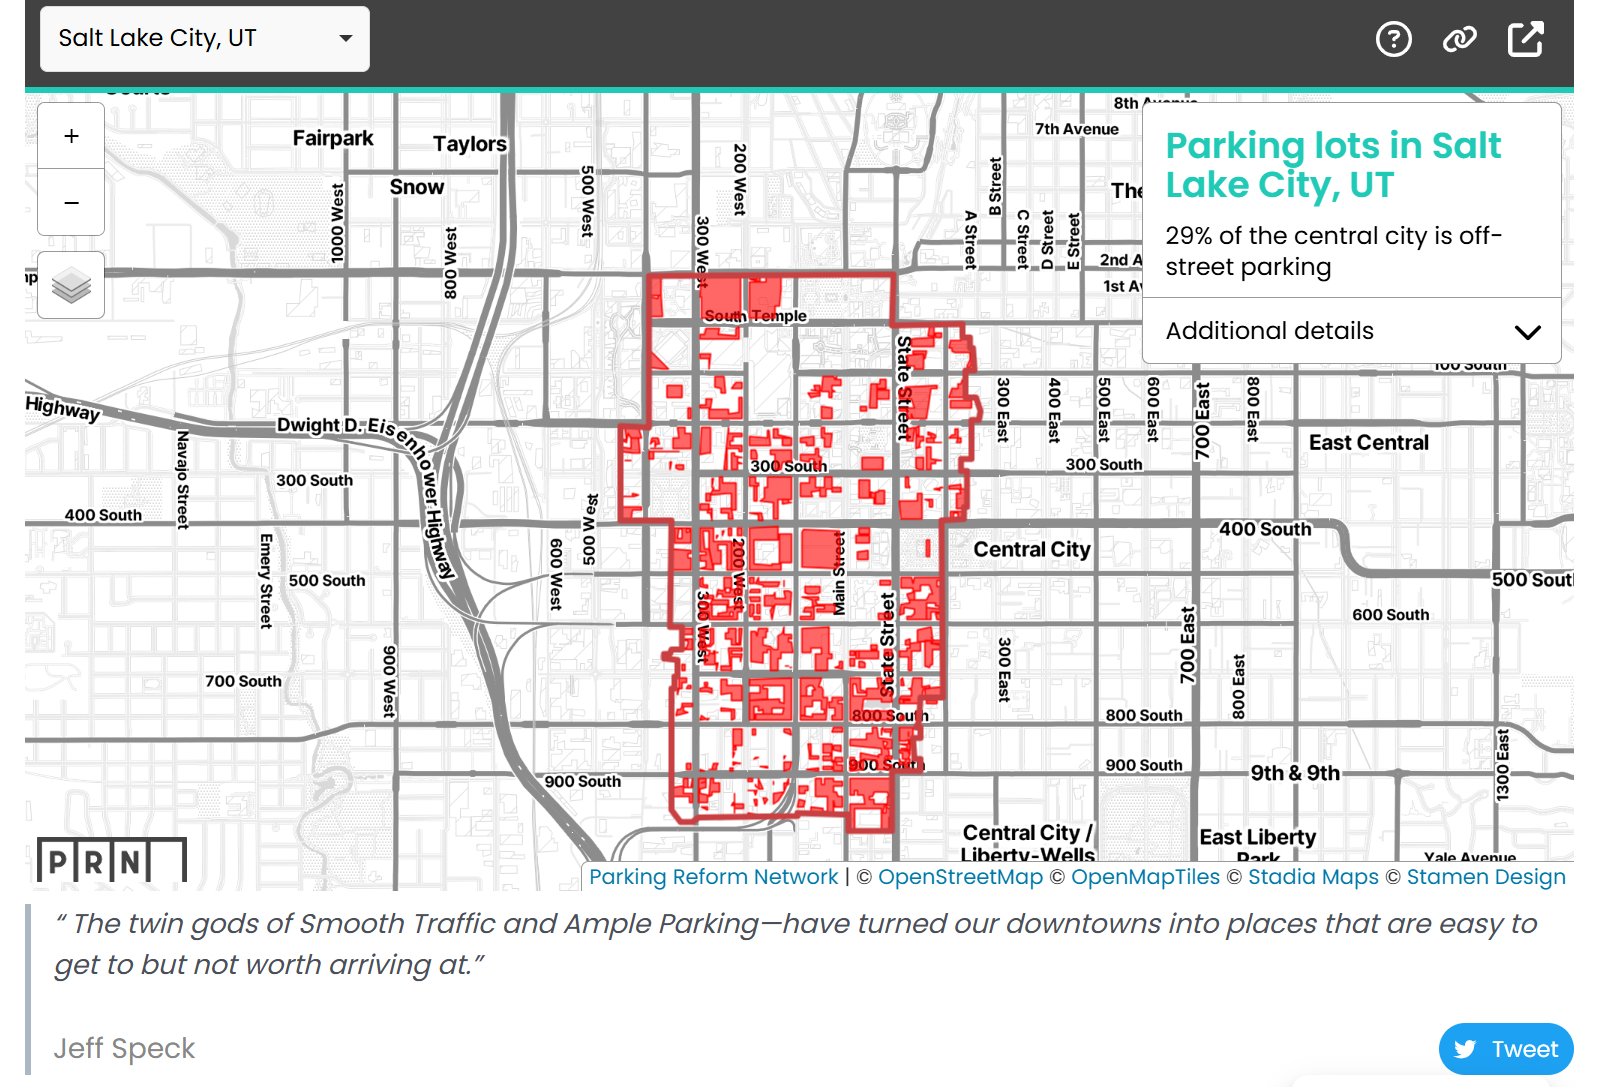Open the Parking Reform Network link
1605x1087 pixels.
713,877
